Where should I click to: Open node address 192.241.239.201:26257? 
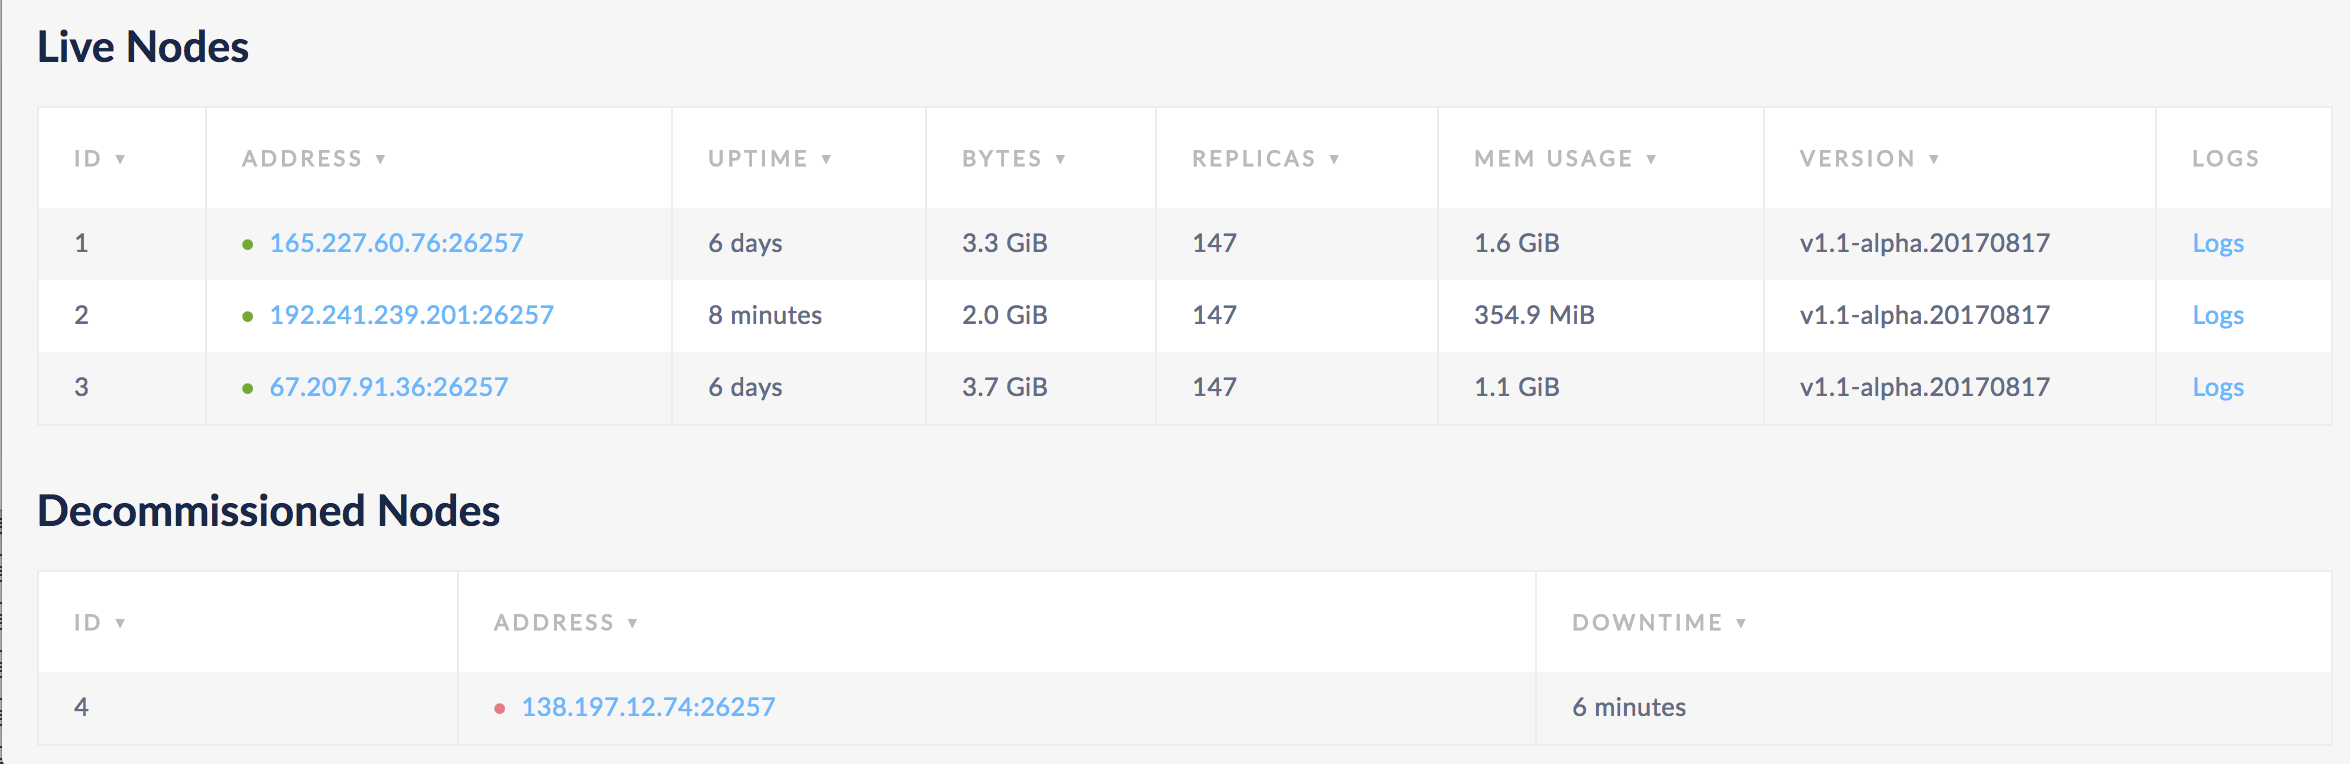coord(411,315)
